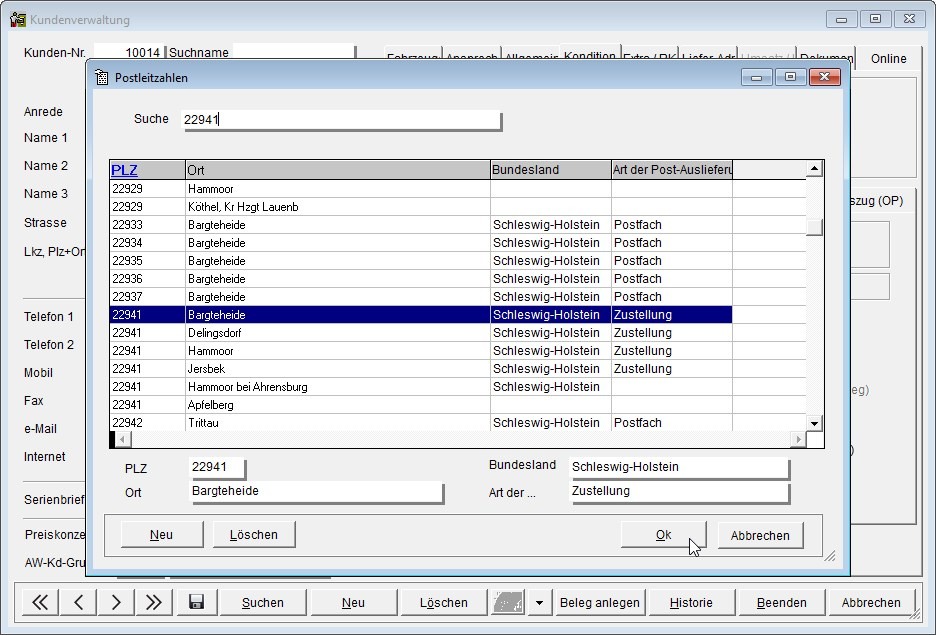The height and width of the screenshot is (635, 936).
Task: Select the Apfelberg row
Action: click(421, 405)
